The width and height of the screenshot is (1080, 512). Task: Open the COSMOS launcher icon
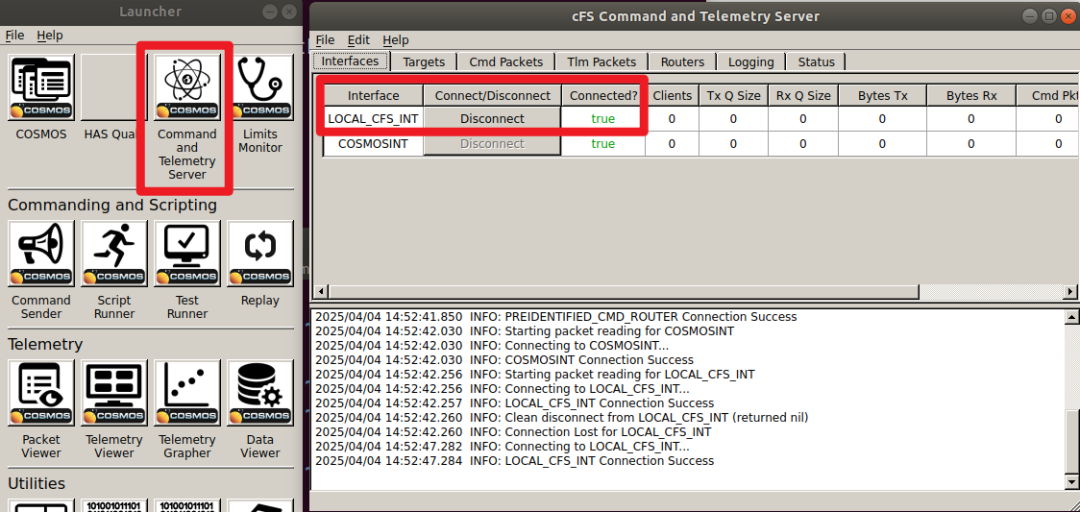41,88
